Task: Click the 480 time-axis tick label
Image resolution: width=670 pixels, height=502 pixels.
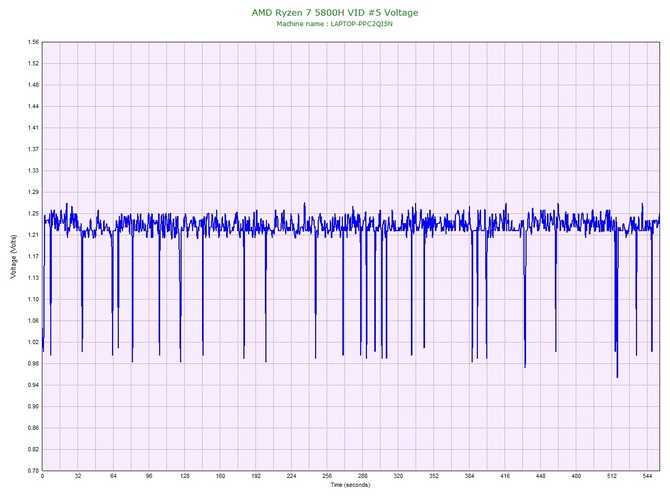Action: 576,476
